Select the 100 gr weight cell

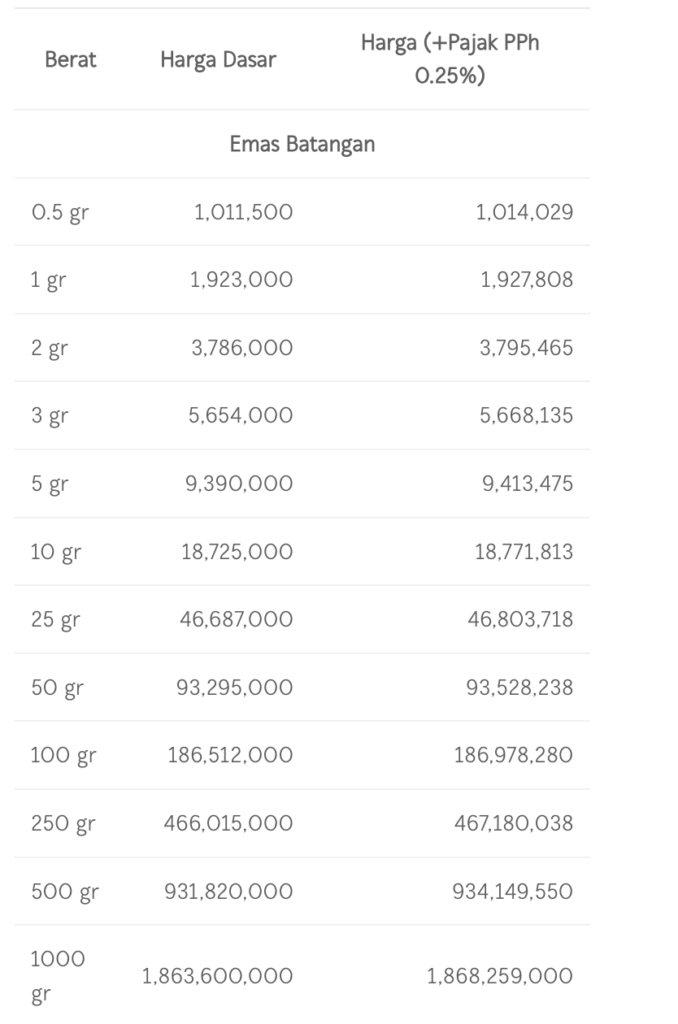point(63,755)
